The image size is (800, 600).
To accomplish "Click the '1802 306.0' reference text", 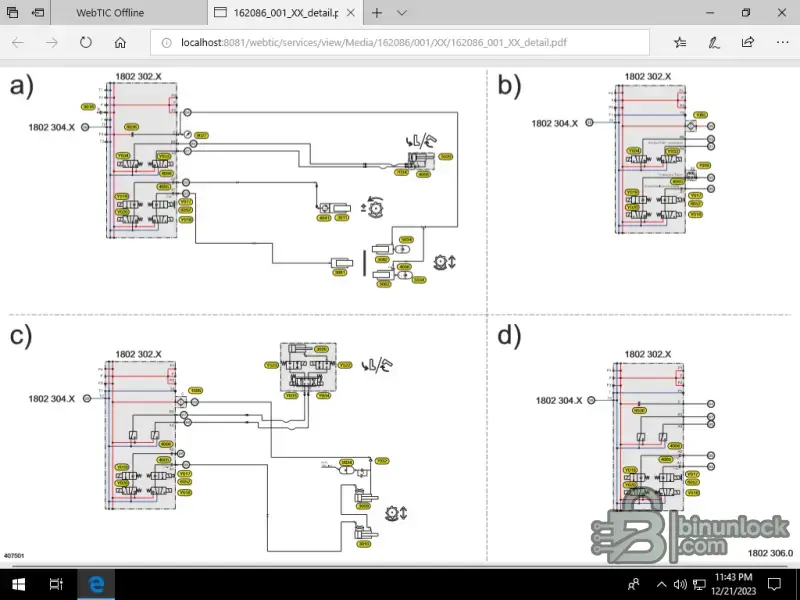I will (x=770, y=553).
